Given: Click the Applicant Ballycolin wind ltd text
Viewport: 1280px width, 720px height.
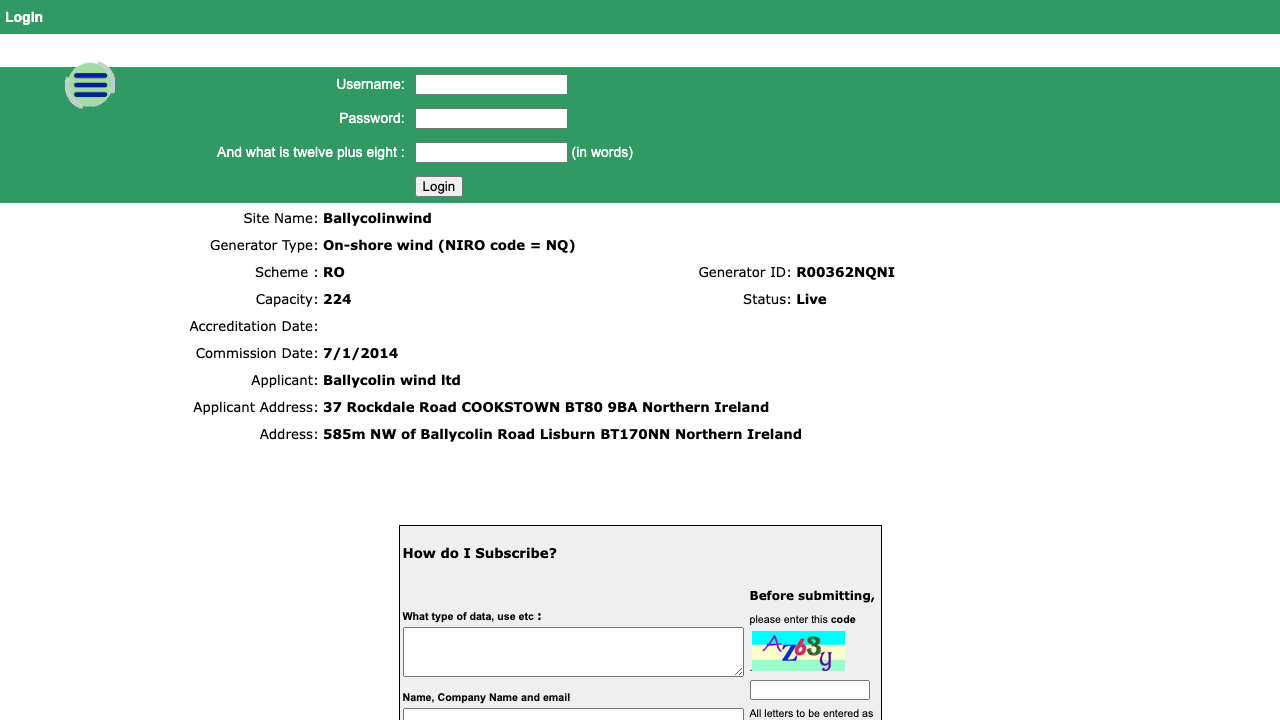Looking at the screenshot, I should pos(391,380).
